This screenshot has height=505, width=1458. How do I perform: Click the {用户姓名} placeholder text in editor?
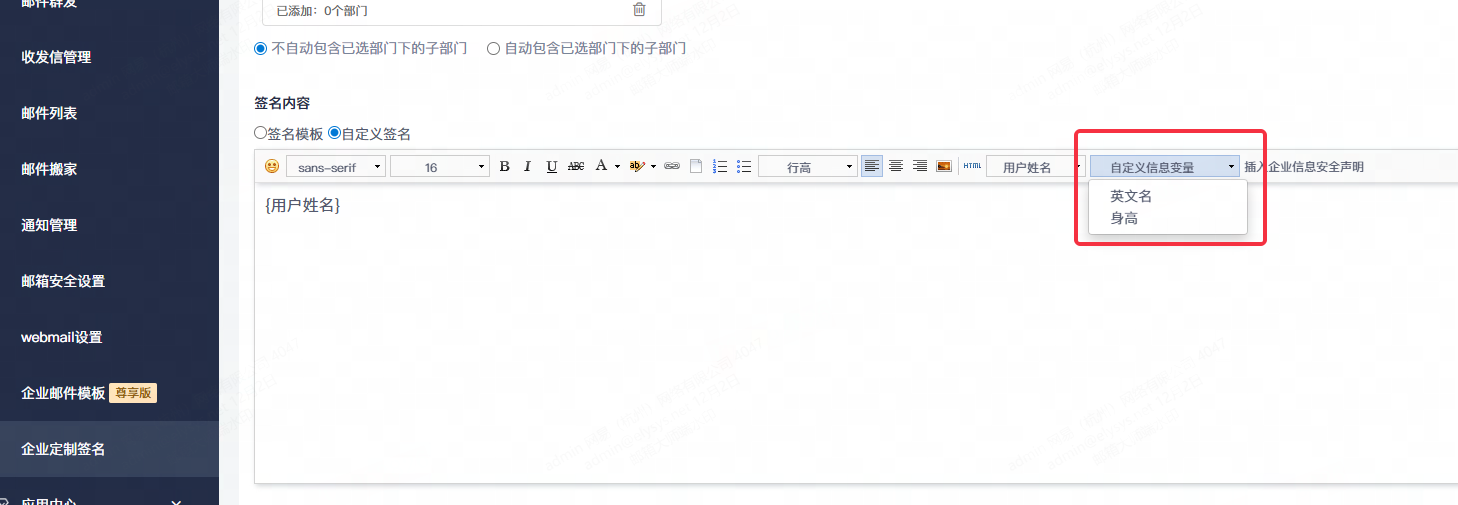(x=303, y=205)
